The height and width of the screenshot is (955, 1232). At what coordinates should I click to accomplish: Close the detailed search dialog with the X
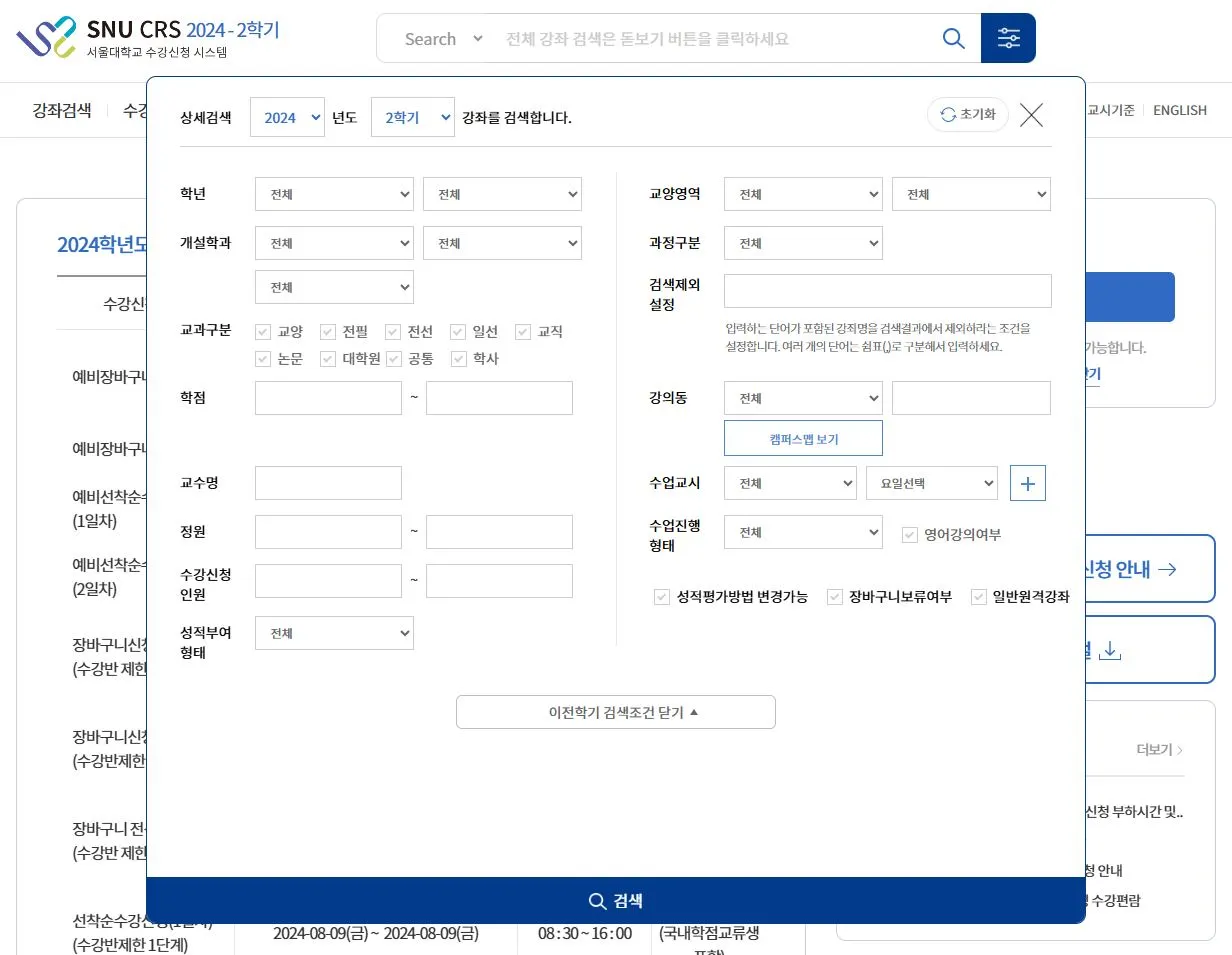1031,114
